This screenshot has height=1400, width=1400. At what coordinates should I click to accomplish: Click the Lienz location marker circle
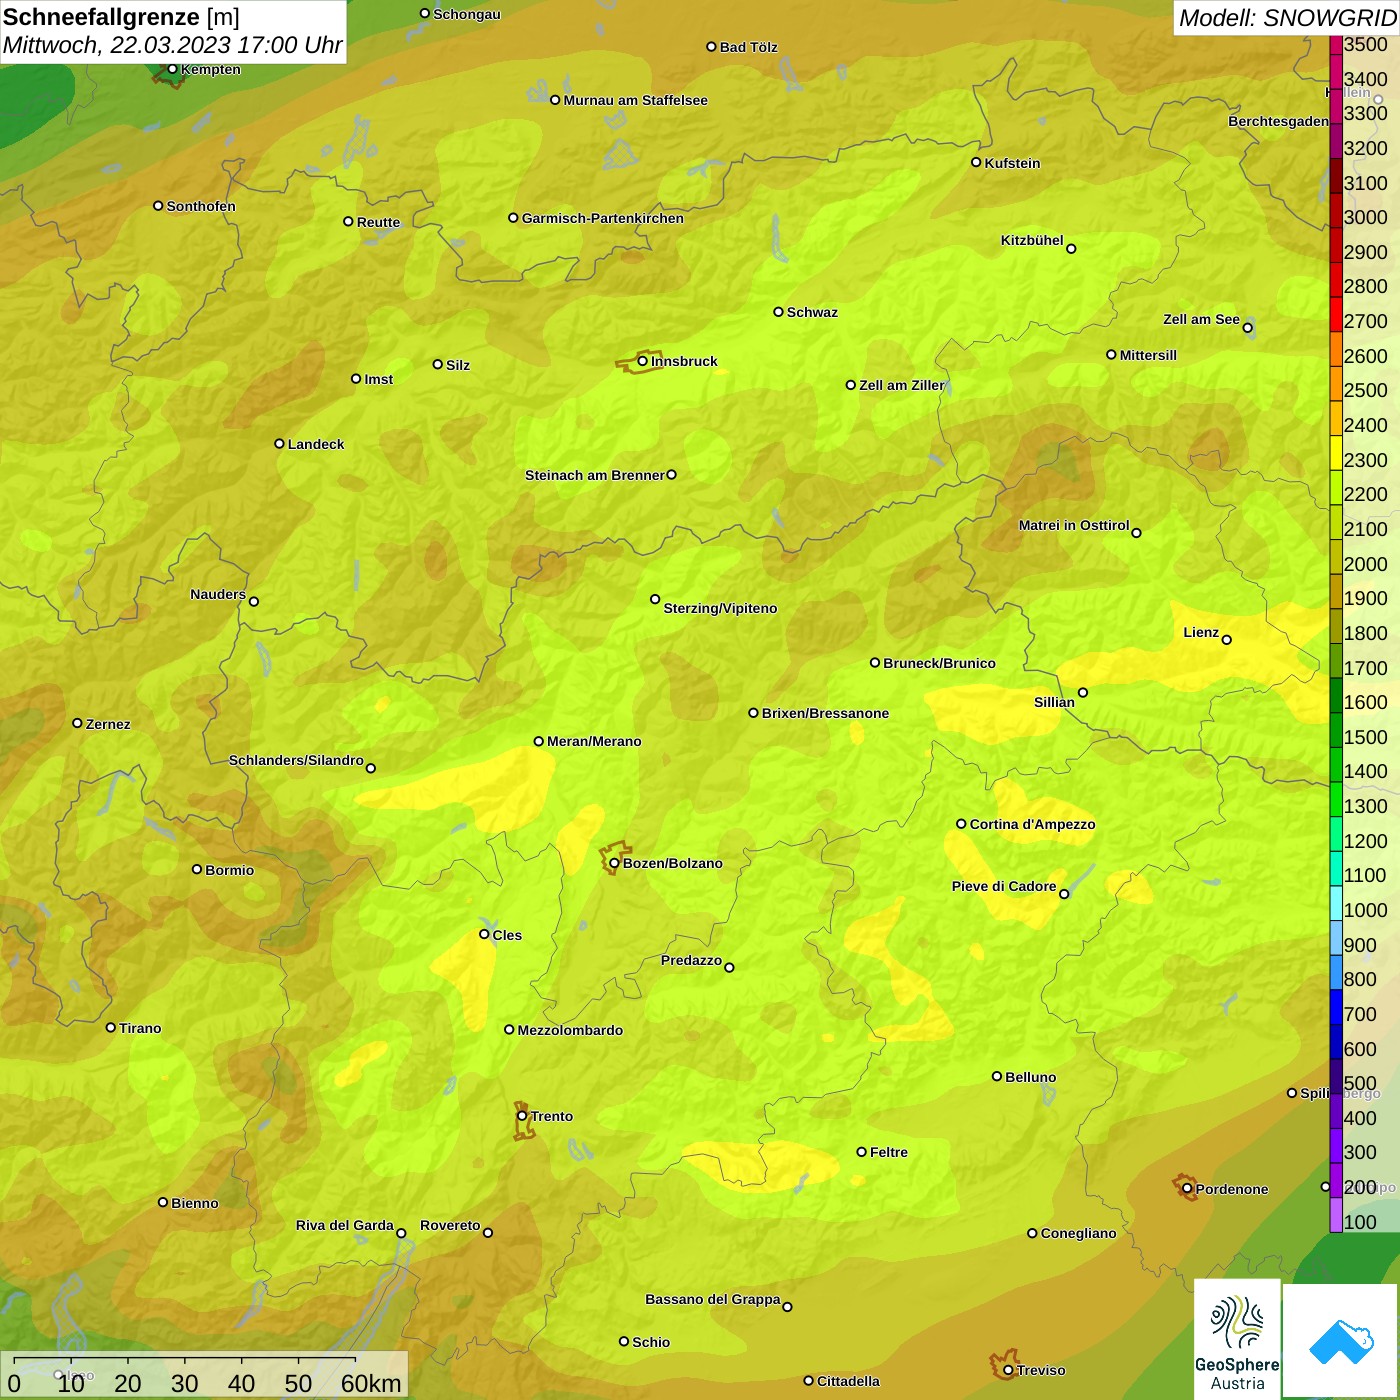tap(1227, 640)
